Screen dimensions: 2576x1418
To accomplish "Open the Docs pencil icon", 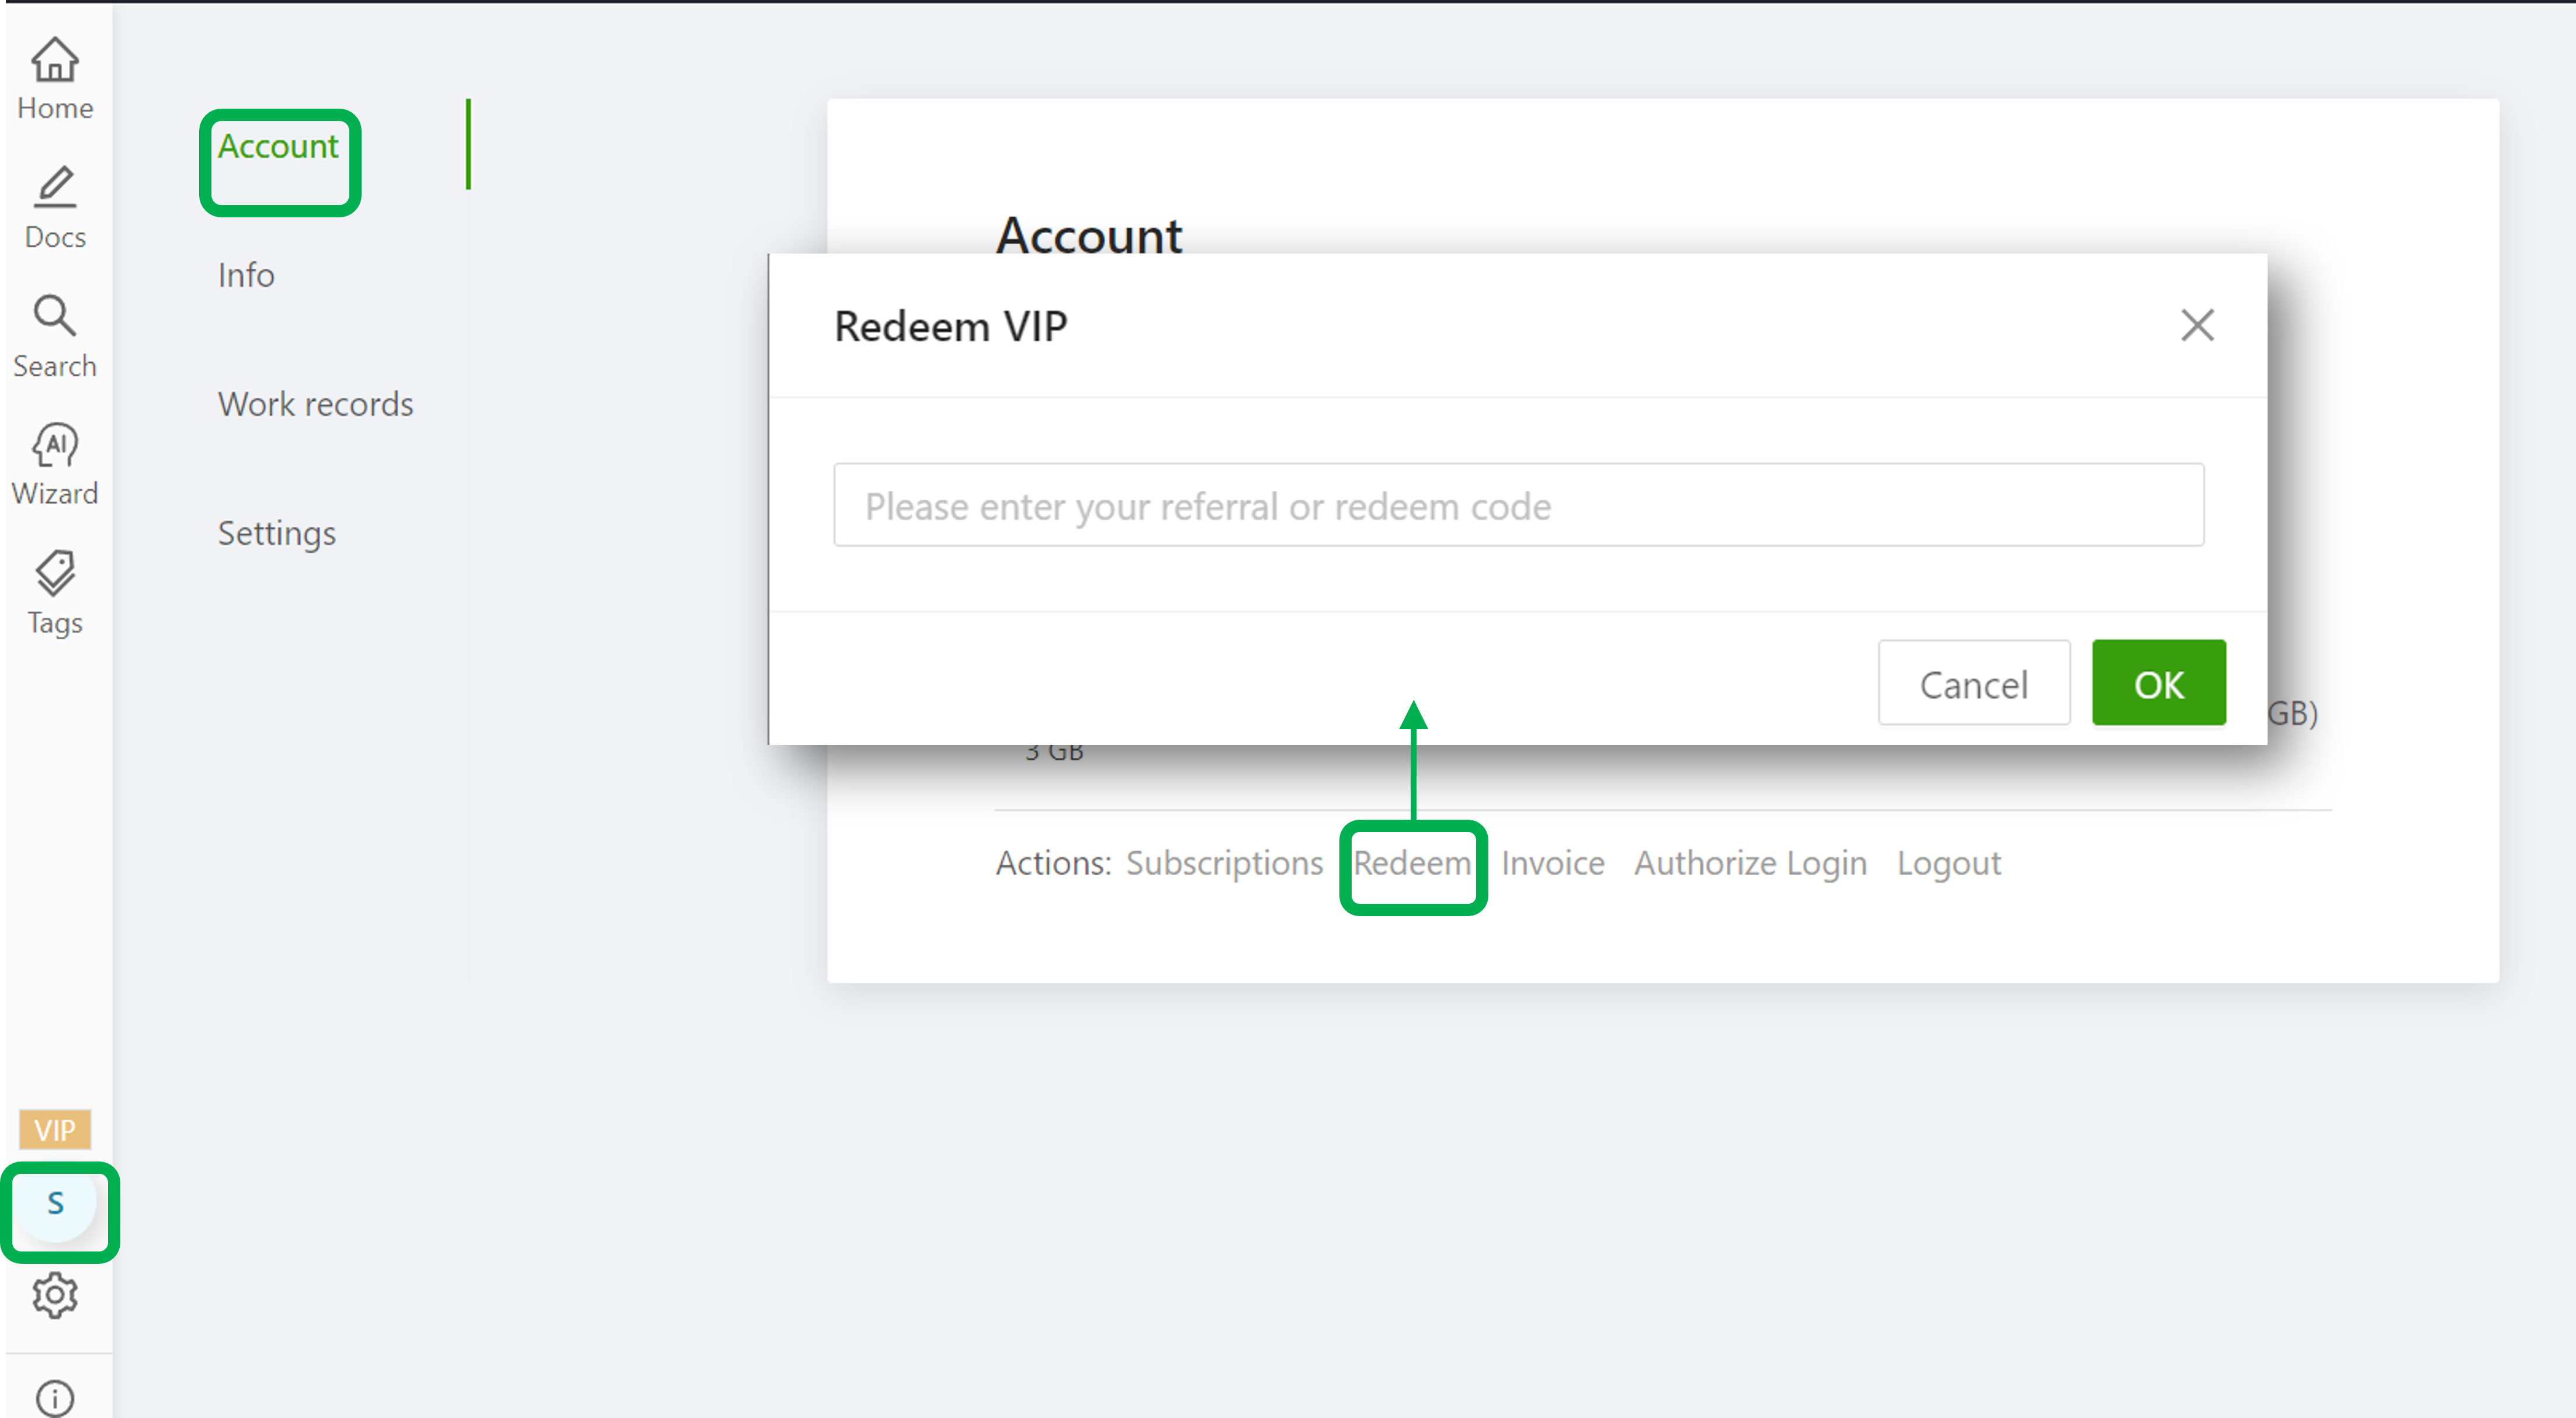I will pos(55,187).
